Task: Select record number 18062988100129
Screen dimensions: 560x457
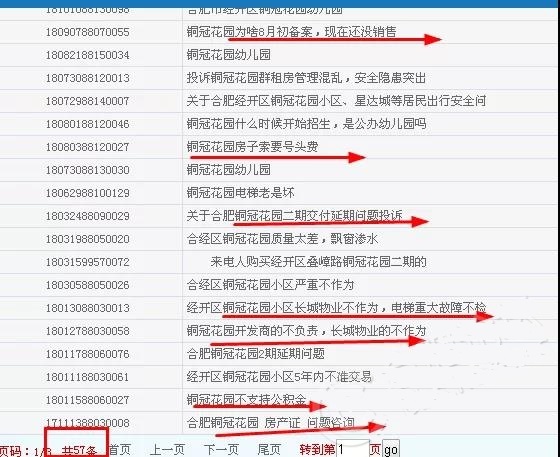Action: [88, 193]
